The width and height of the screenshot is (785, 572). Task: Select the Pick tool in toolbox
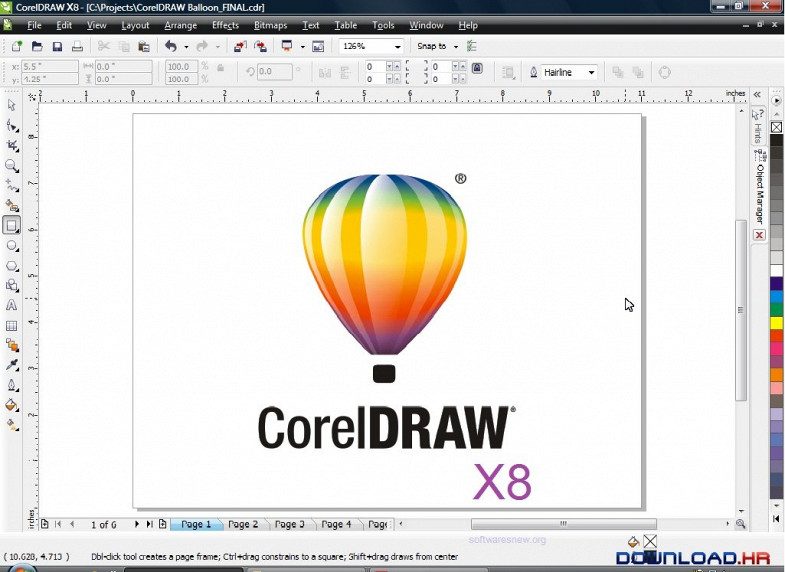coord(12,105)
